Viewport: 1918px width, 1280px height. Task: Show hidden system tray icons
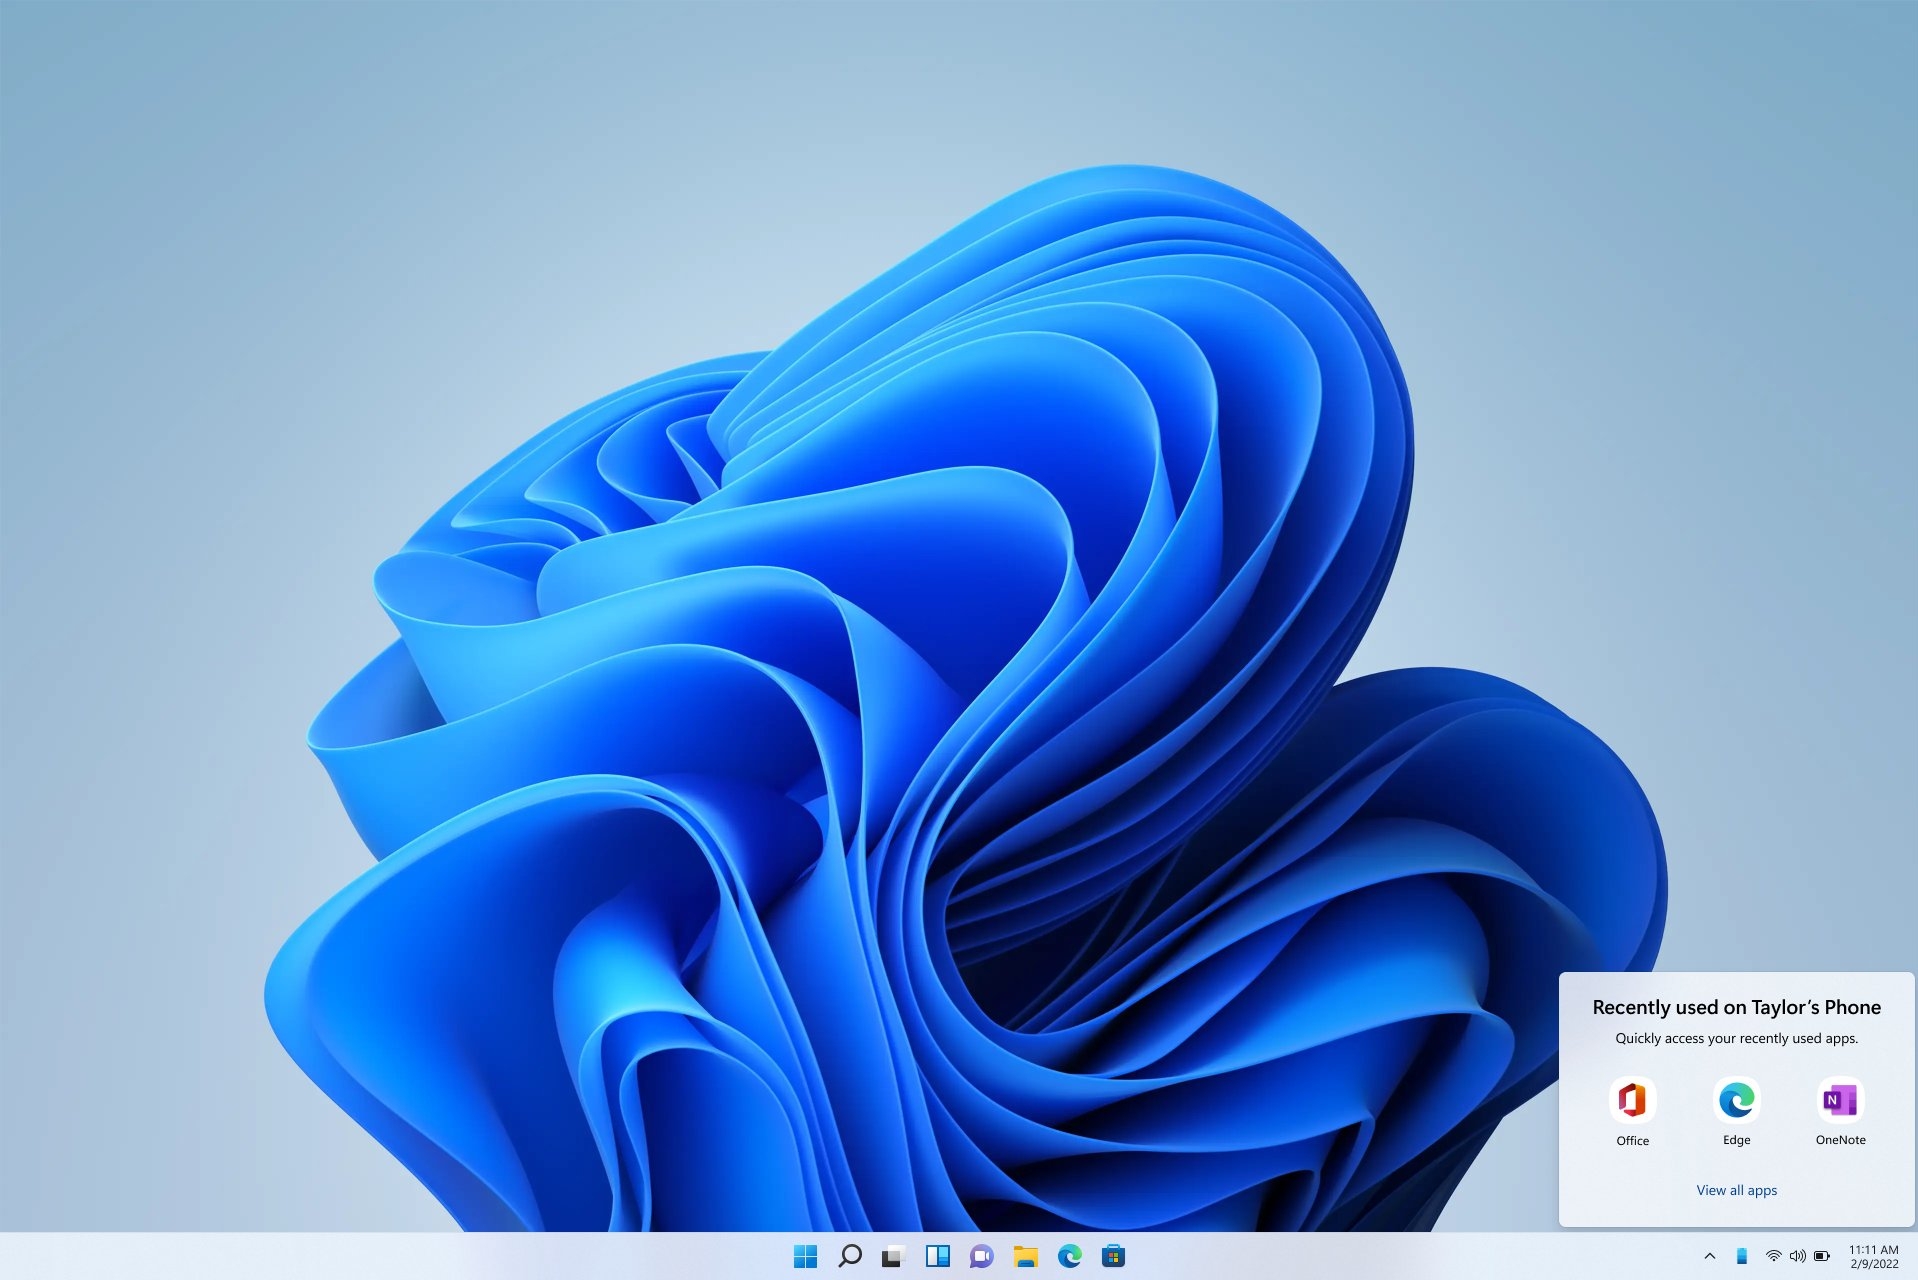(1710, 1256)
